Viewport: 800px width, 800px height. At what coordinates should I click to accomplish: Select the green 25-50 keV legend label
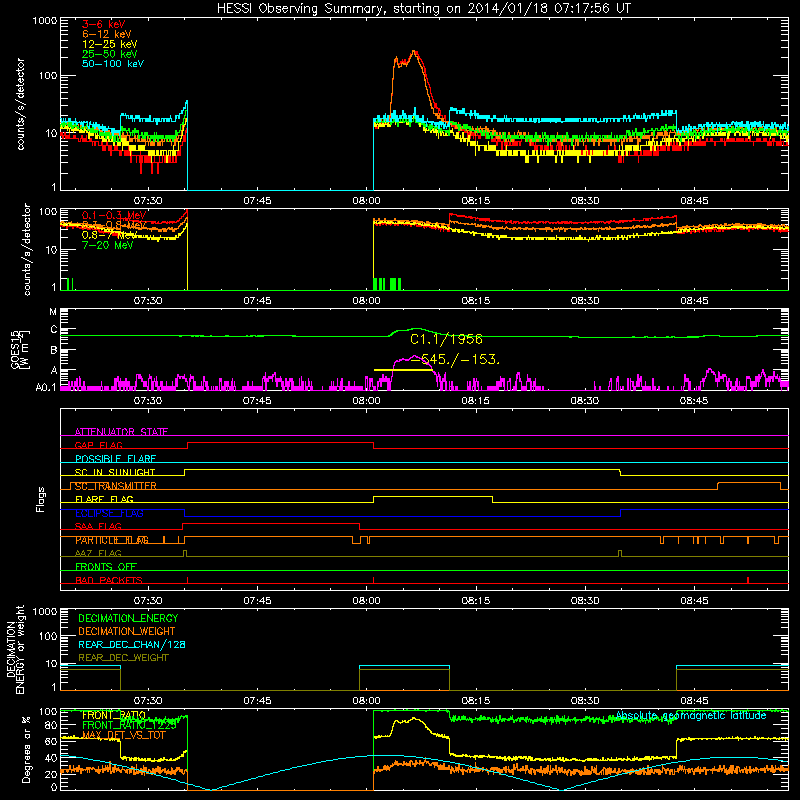(x=109, y=54)
